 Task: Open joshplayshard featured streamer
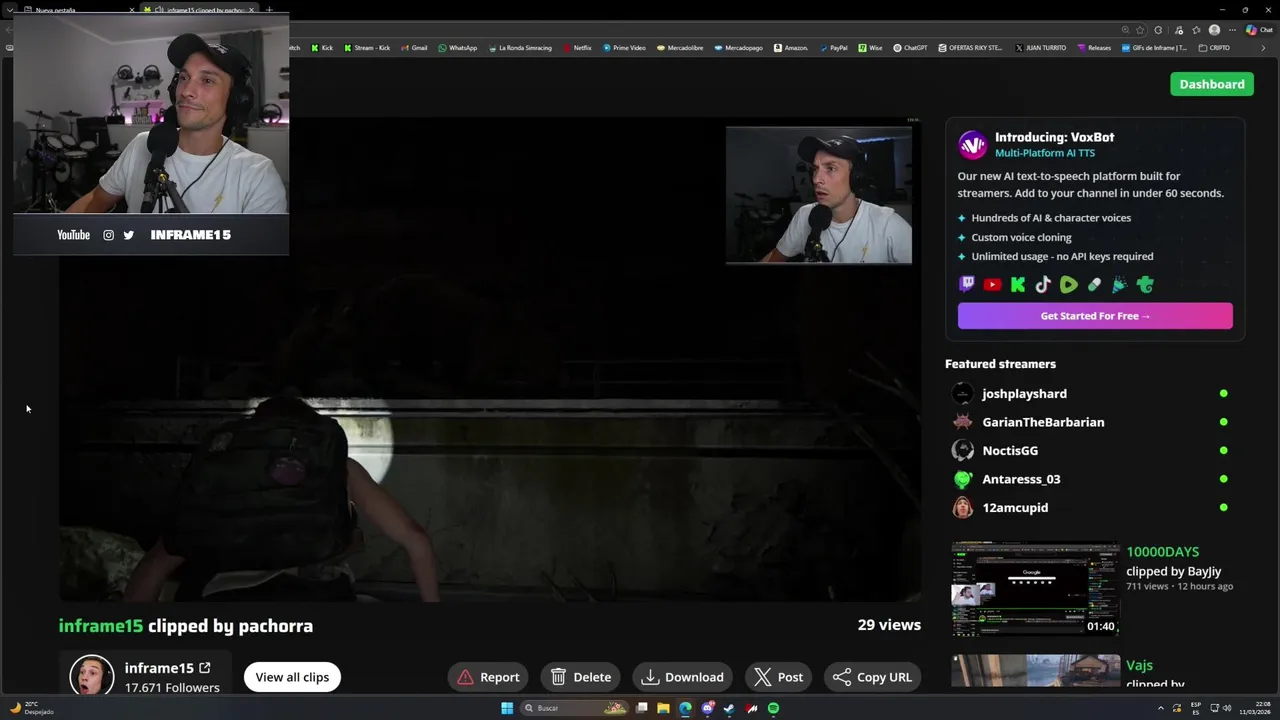pos(1024,394)
